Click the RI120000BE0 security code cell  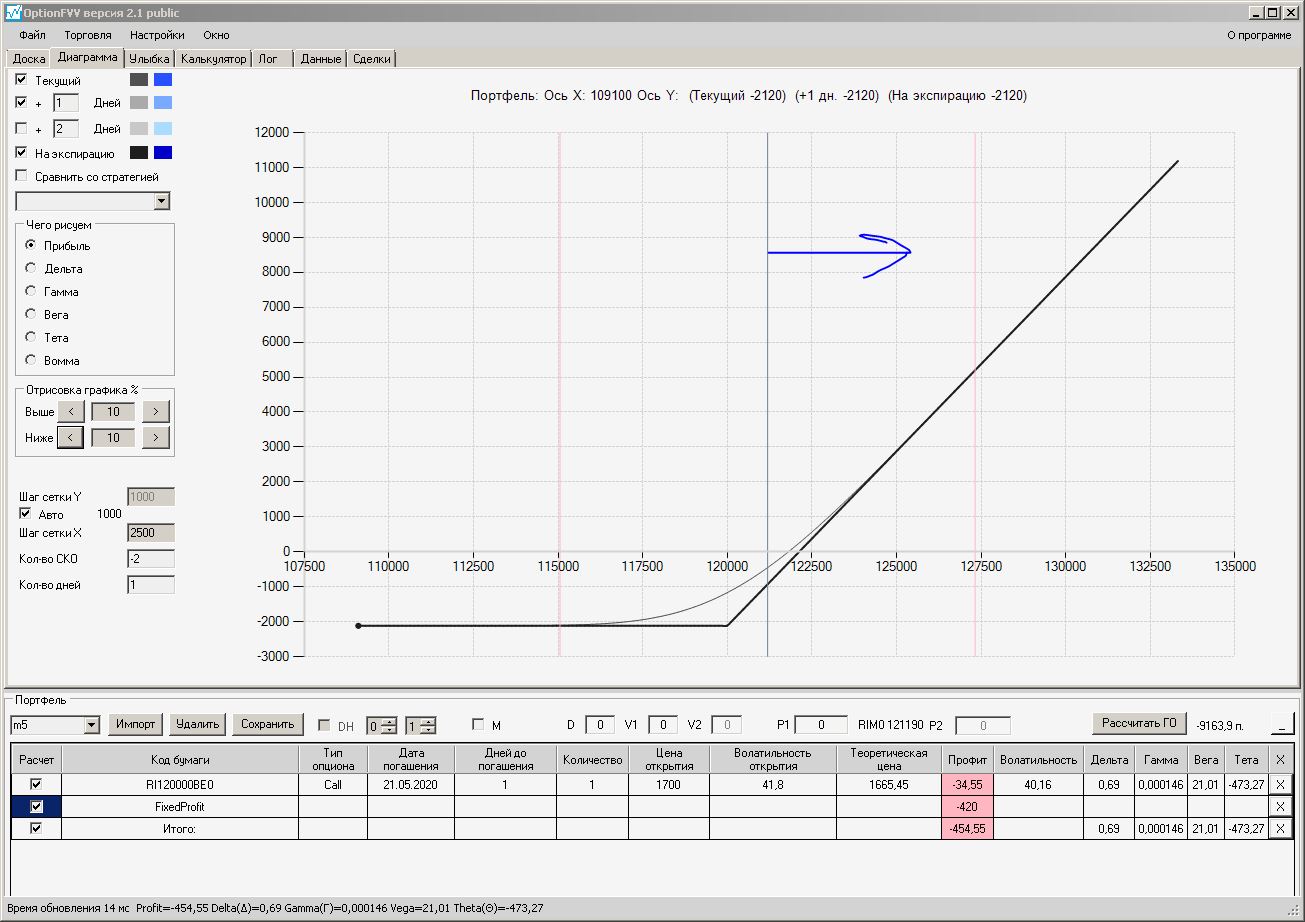pyautogui.click(x=181, y=785)
